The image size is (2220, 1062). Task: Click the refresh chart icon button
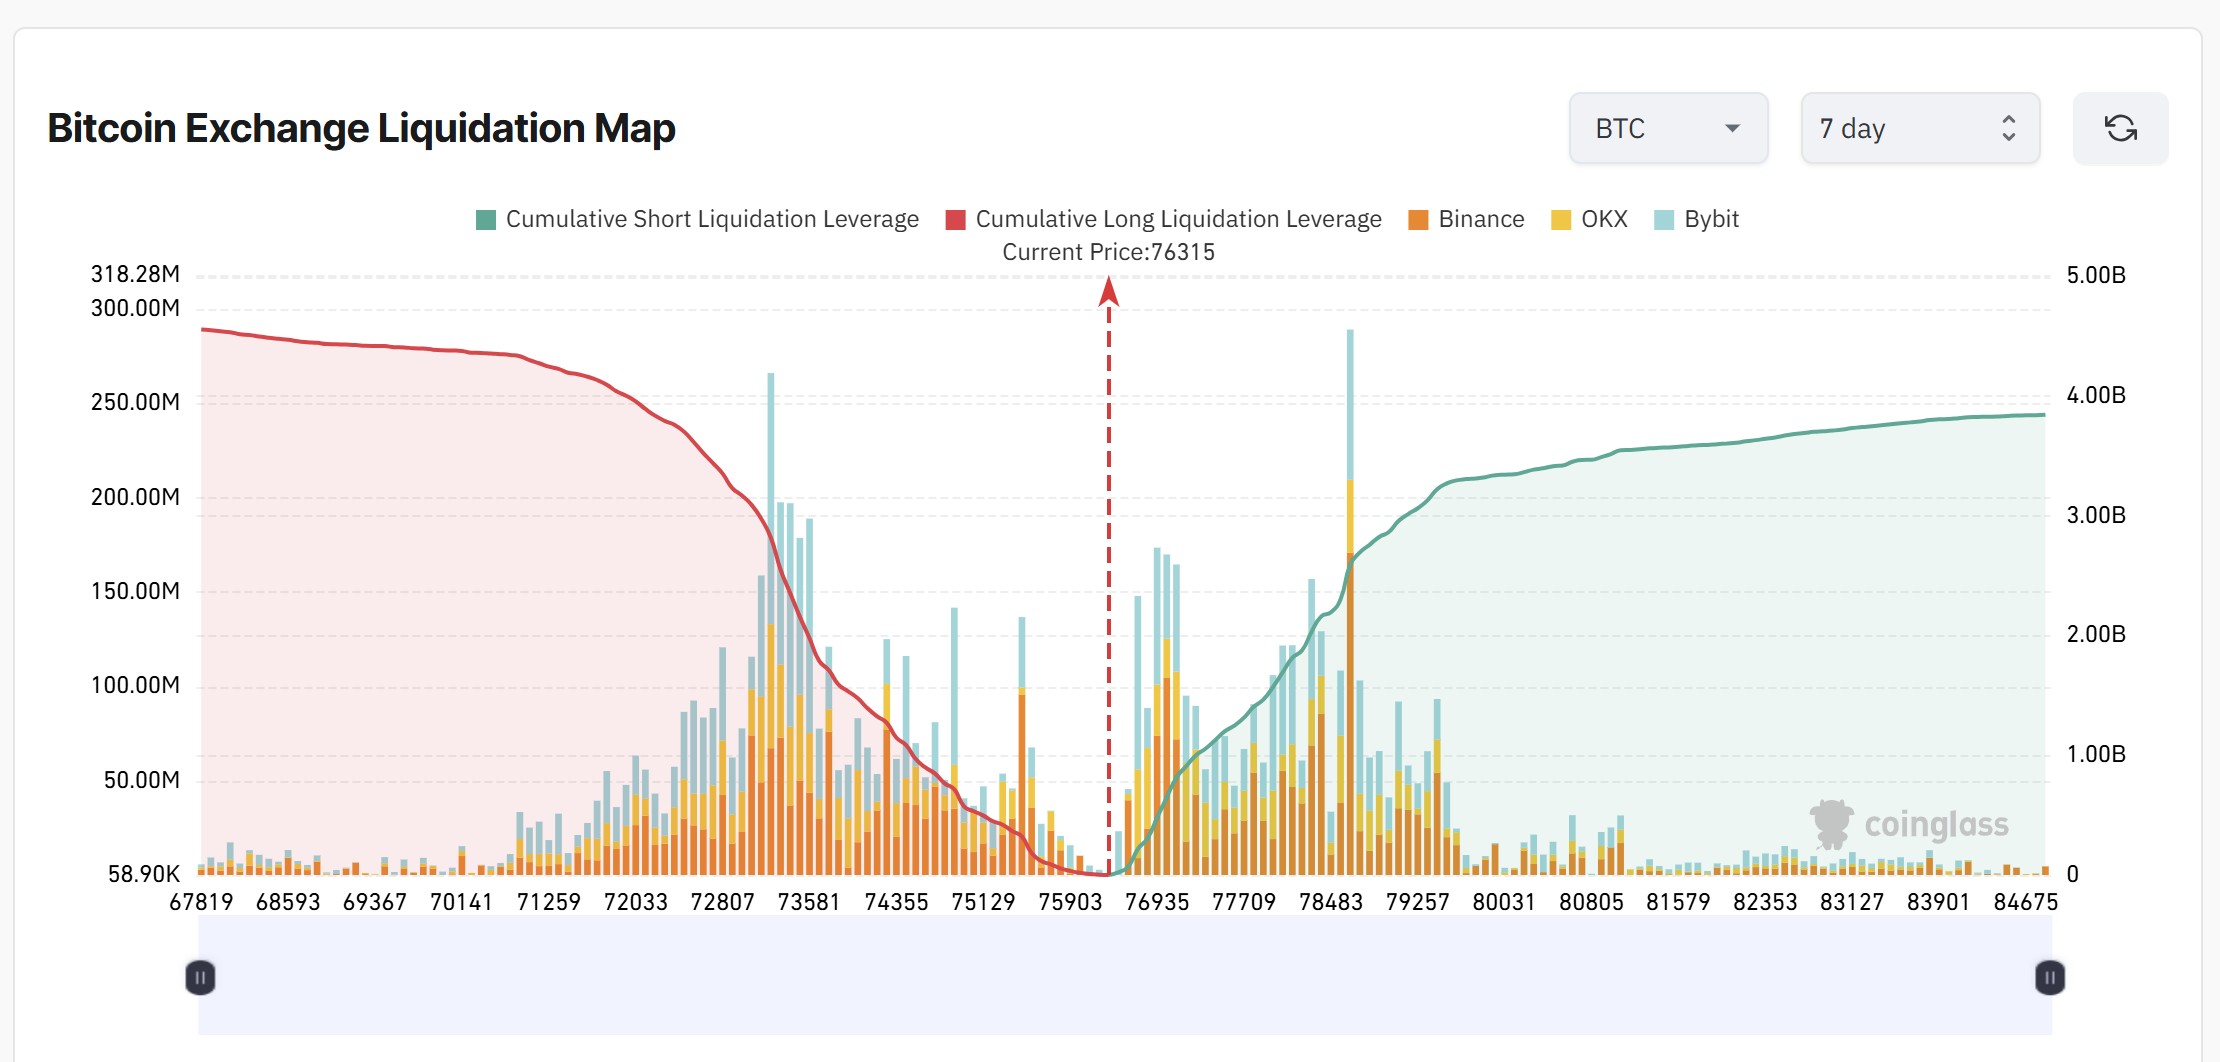(2120, 128)
